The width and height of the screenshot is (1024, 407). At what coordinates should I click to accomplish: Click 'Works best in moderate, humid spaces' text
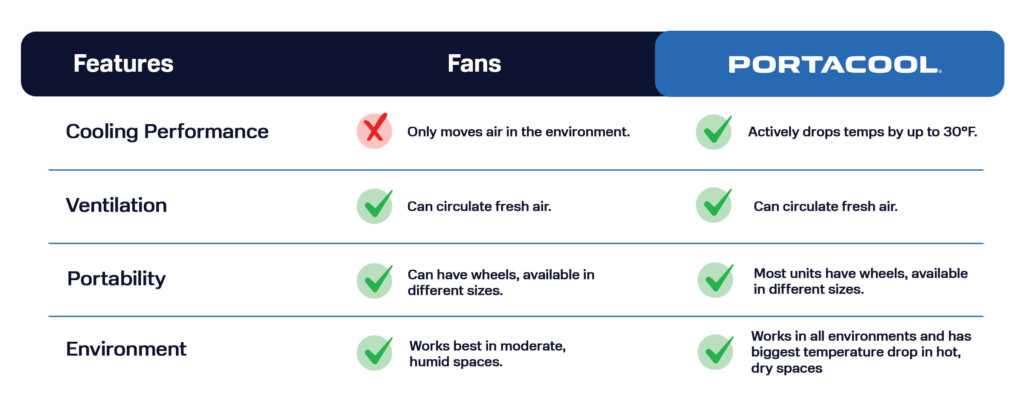[488, 353]
